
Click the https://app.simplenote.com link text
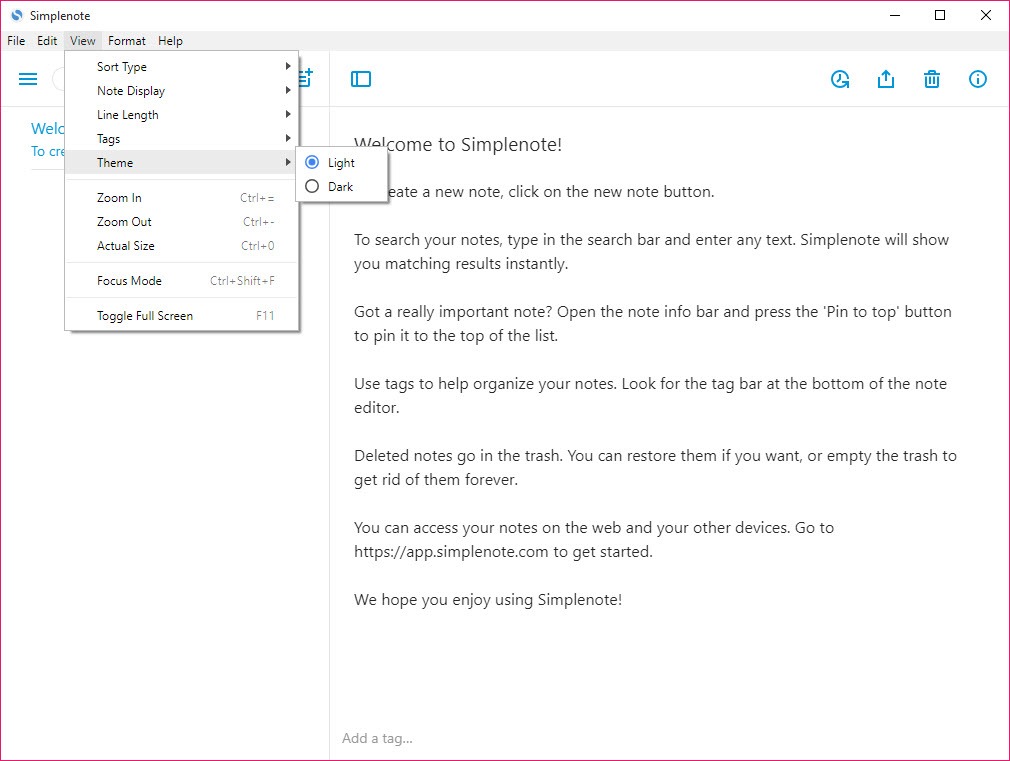(x=451, y=552)
